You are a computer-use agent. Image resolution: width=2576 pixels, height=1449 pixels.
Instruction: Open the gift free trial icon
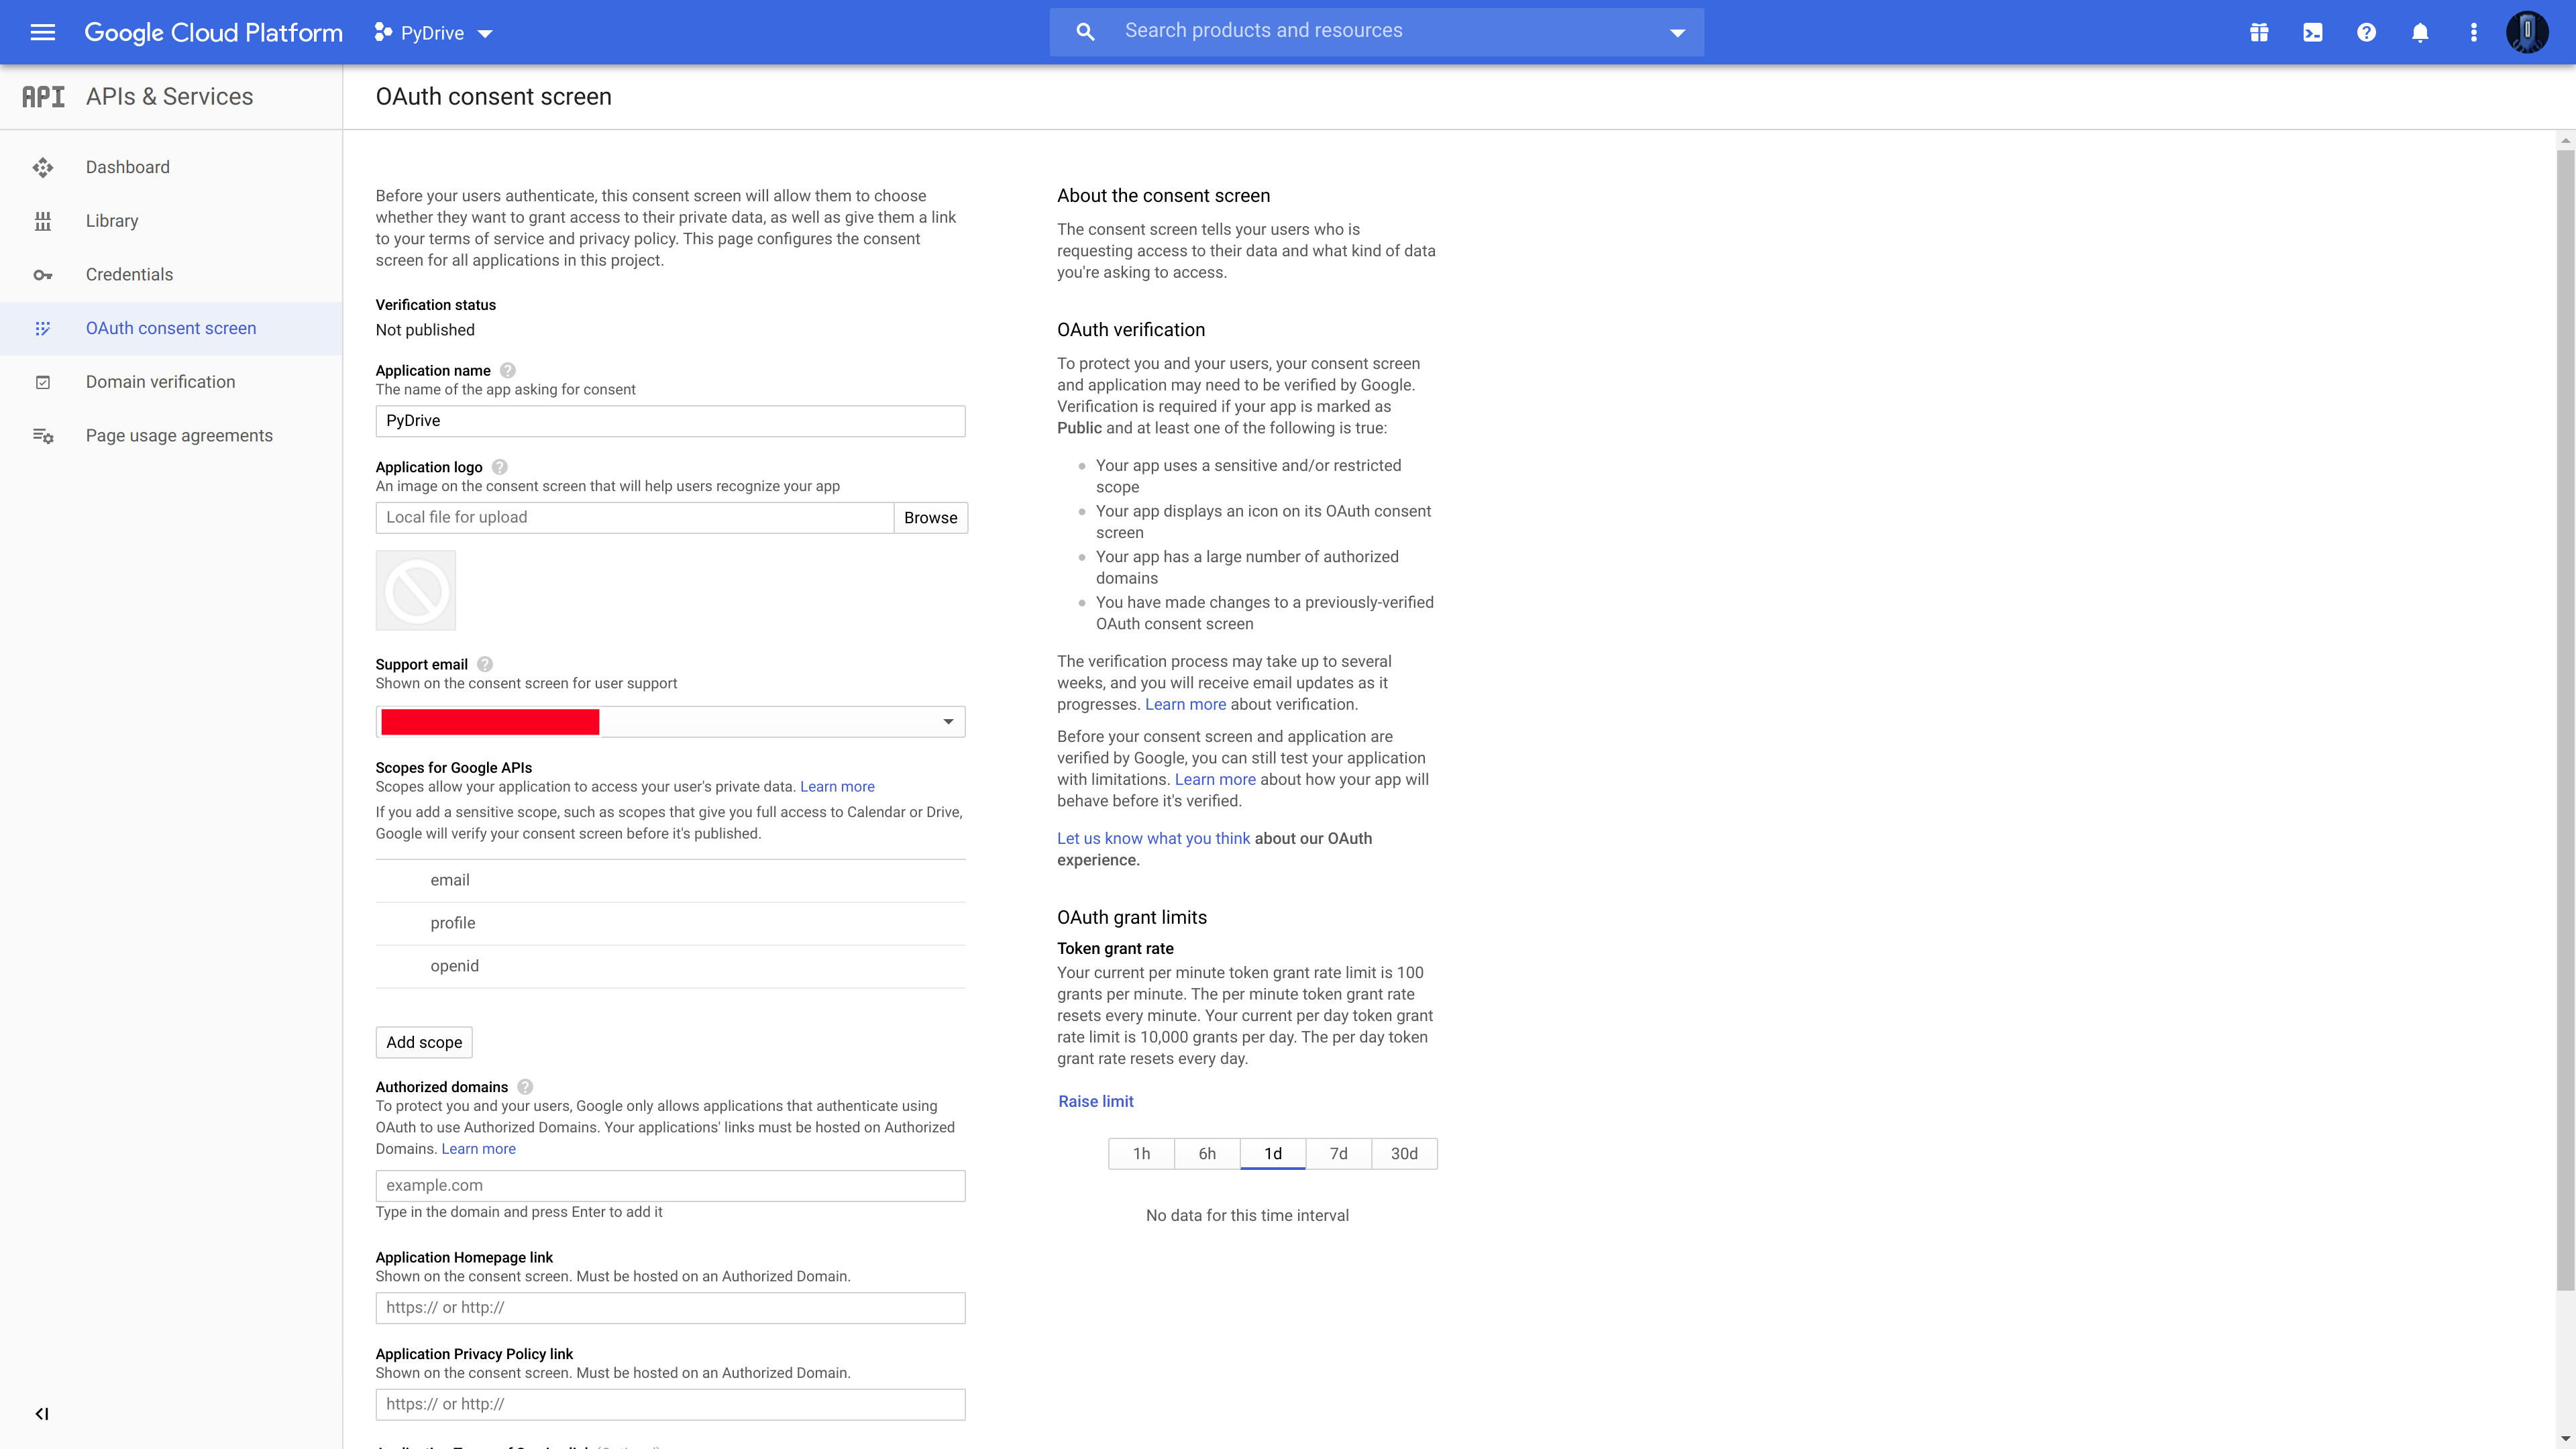[x=2259, y=32]
